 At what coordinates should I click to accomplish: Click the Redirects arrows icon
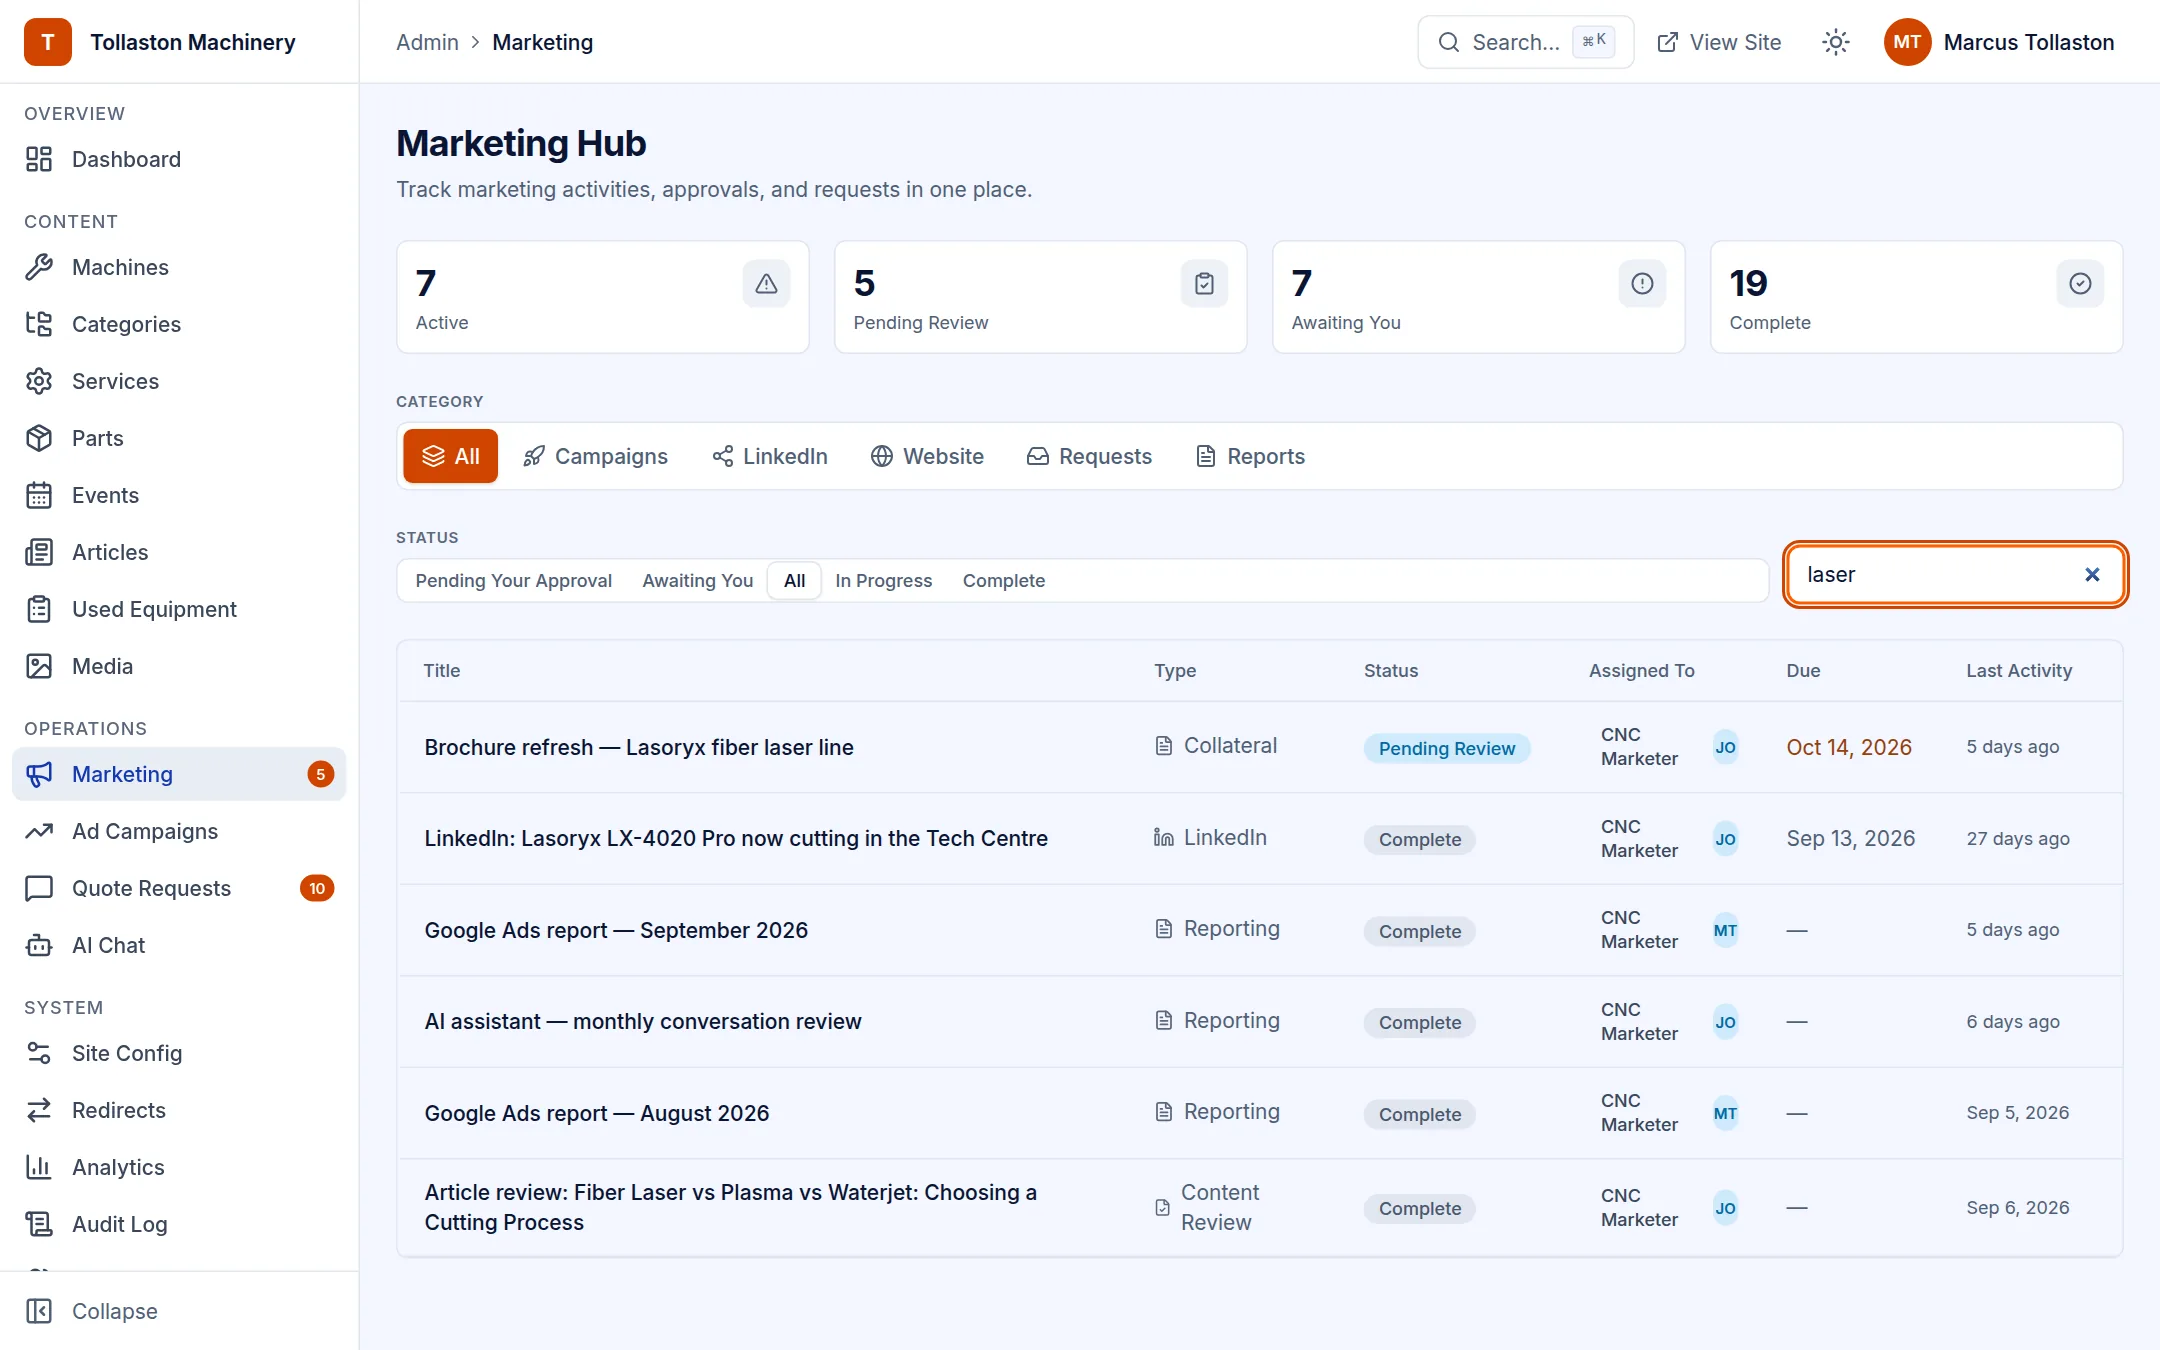tap(39, 1110)
